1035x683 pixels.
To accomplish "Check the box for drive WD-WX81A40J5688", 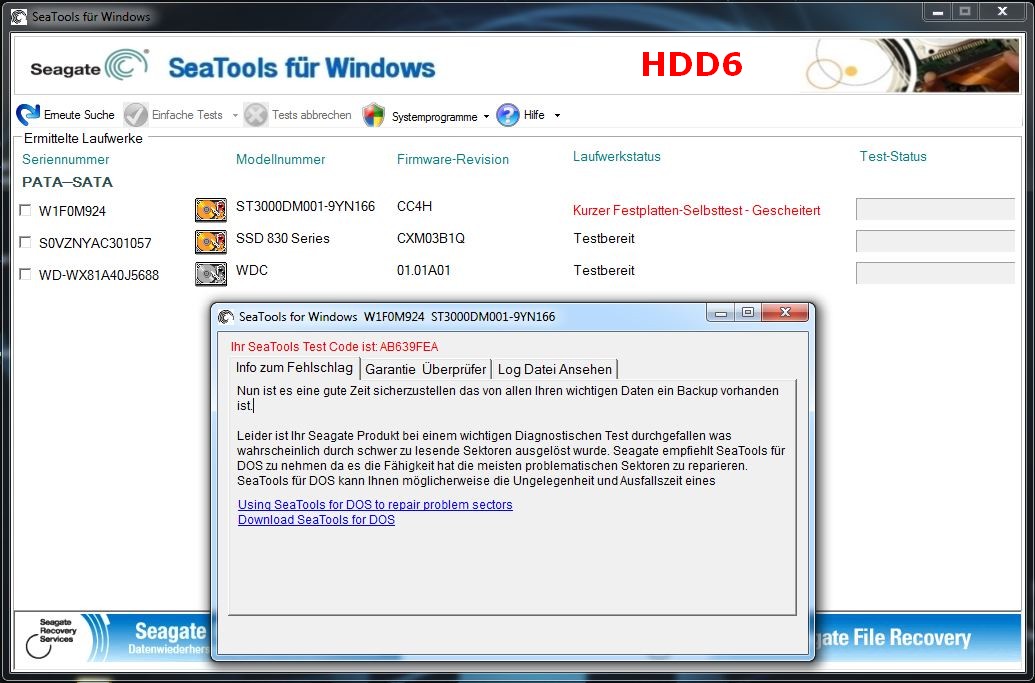I will pyautogui.click(x=25, y=274).
